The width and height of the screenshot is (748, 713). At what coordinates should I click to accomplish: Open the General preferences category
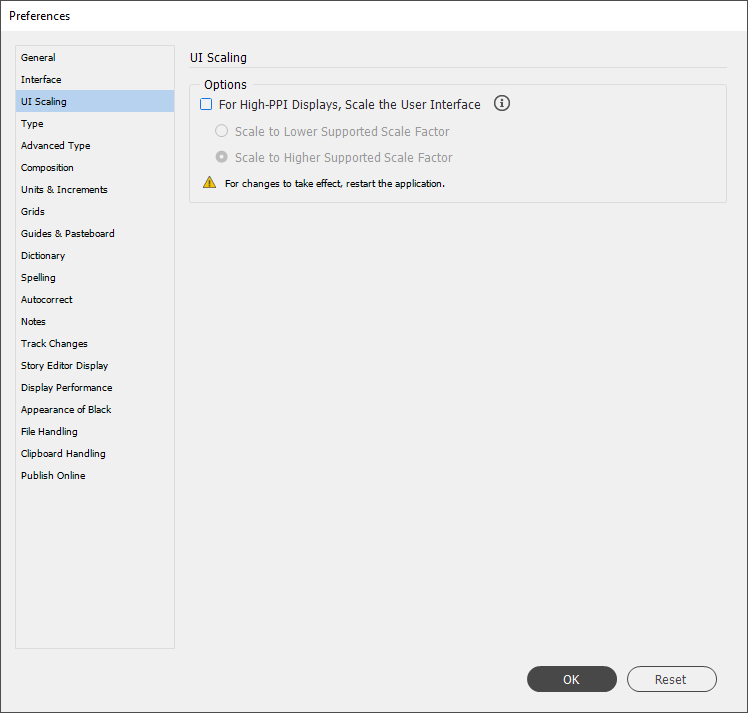click(x=95, y=57)
